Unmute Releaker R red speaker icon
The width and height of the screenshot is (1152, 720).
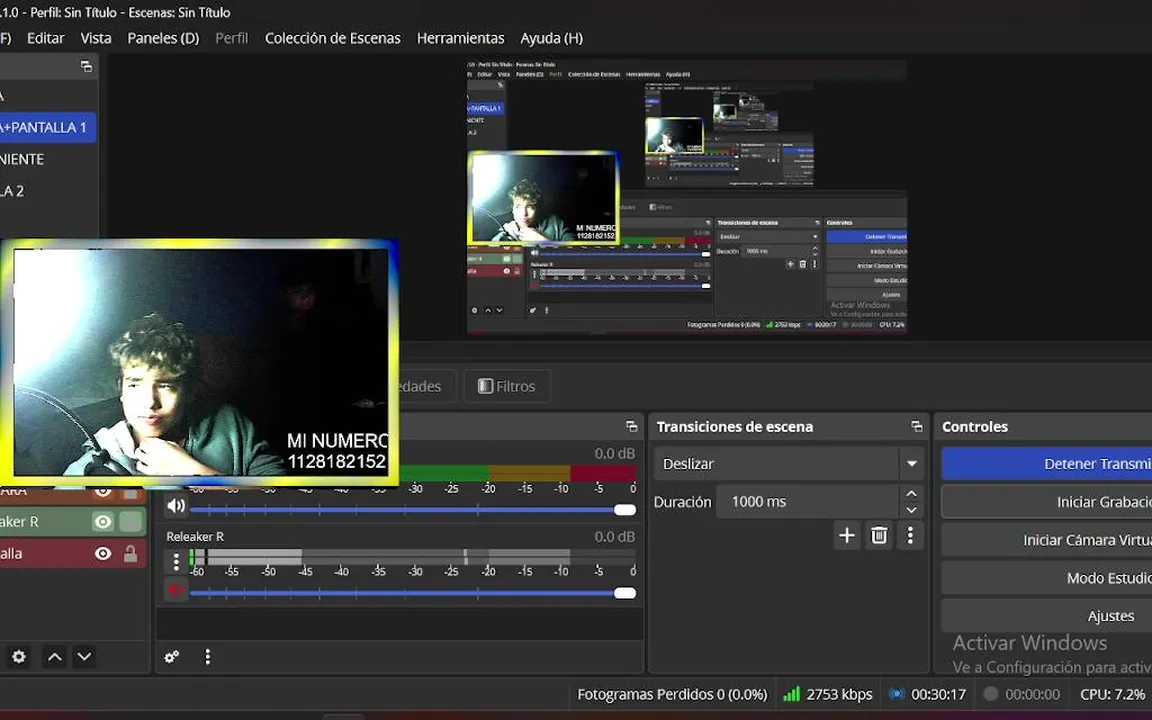click(x=176, y=590)
